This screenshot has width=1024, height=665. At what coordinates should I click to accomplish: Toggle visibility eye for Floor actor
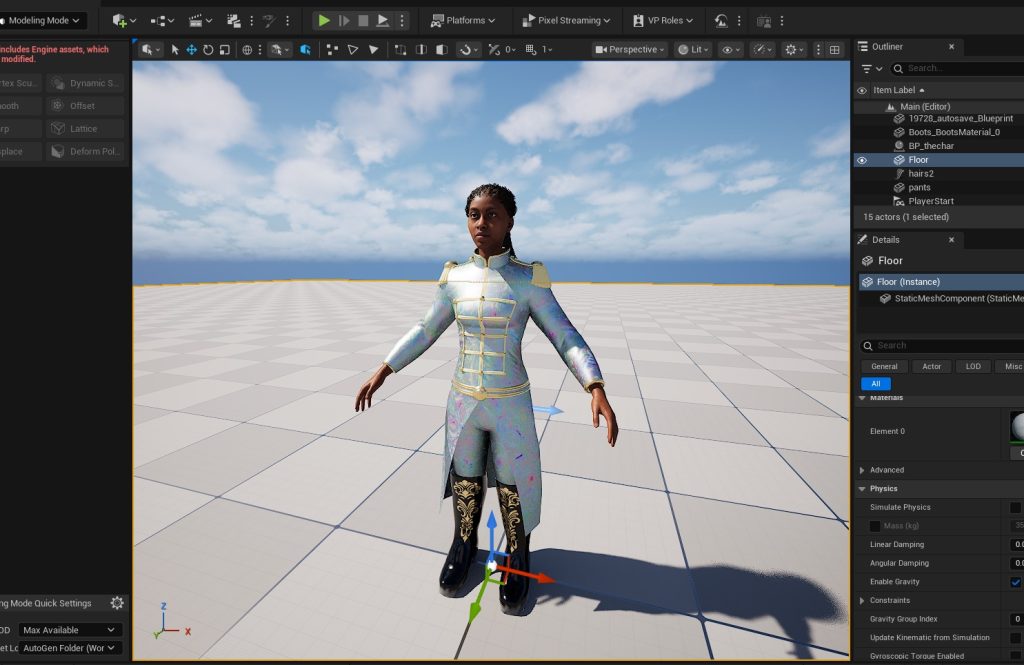coord(862,160)
